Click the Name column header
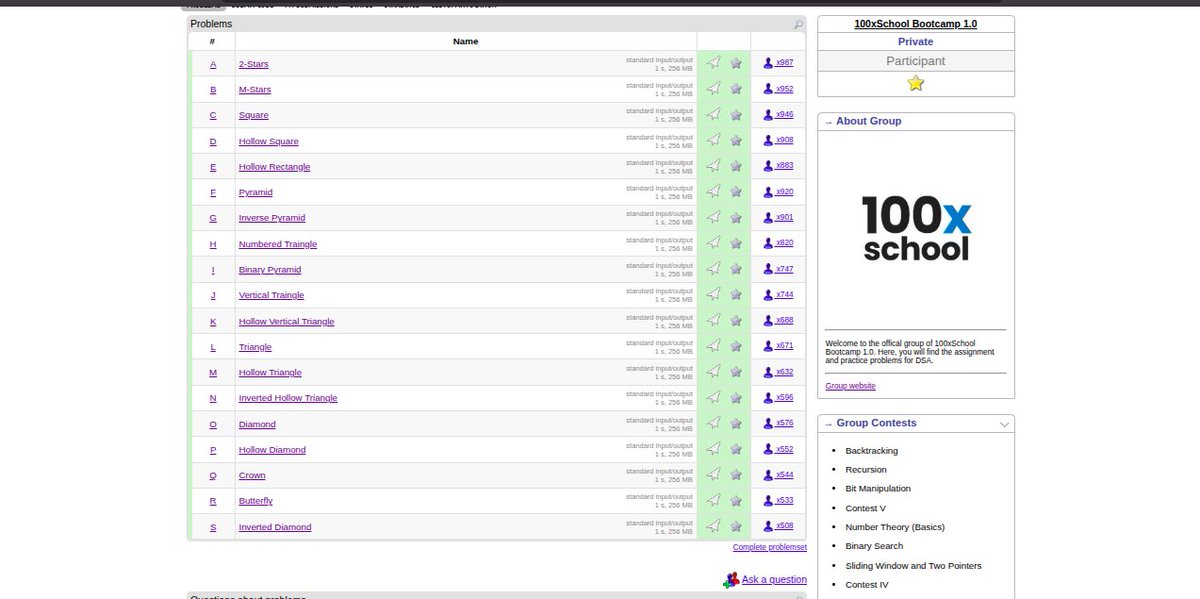This screenshot has width=1200, height=599. coord(465,41)
